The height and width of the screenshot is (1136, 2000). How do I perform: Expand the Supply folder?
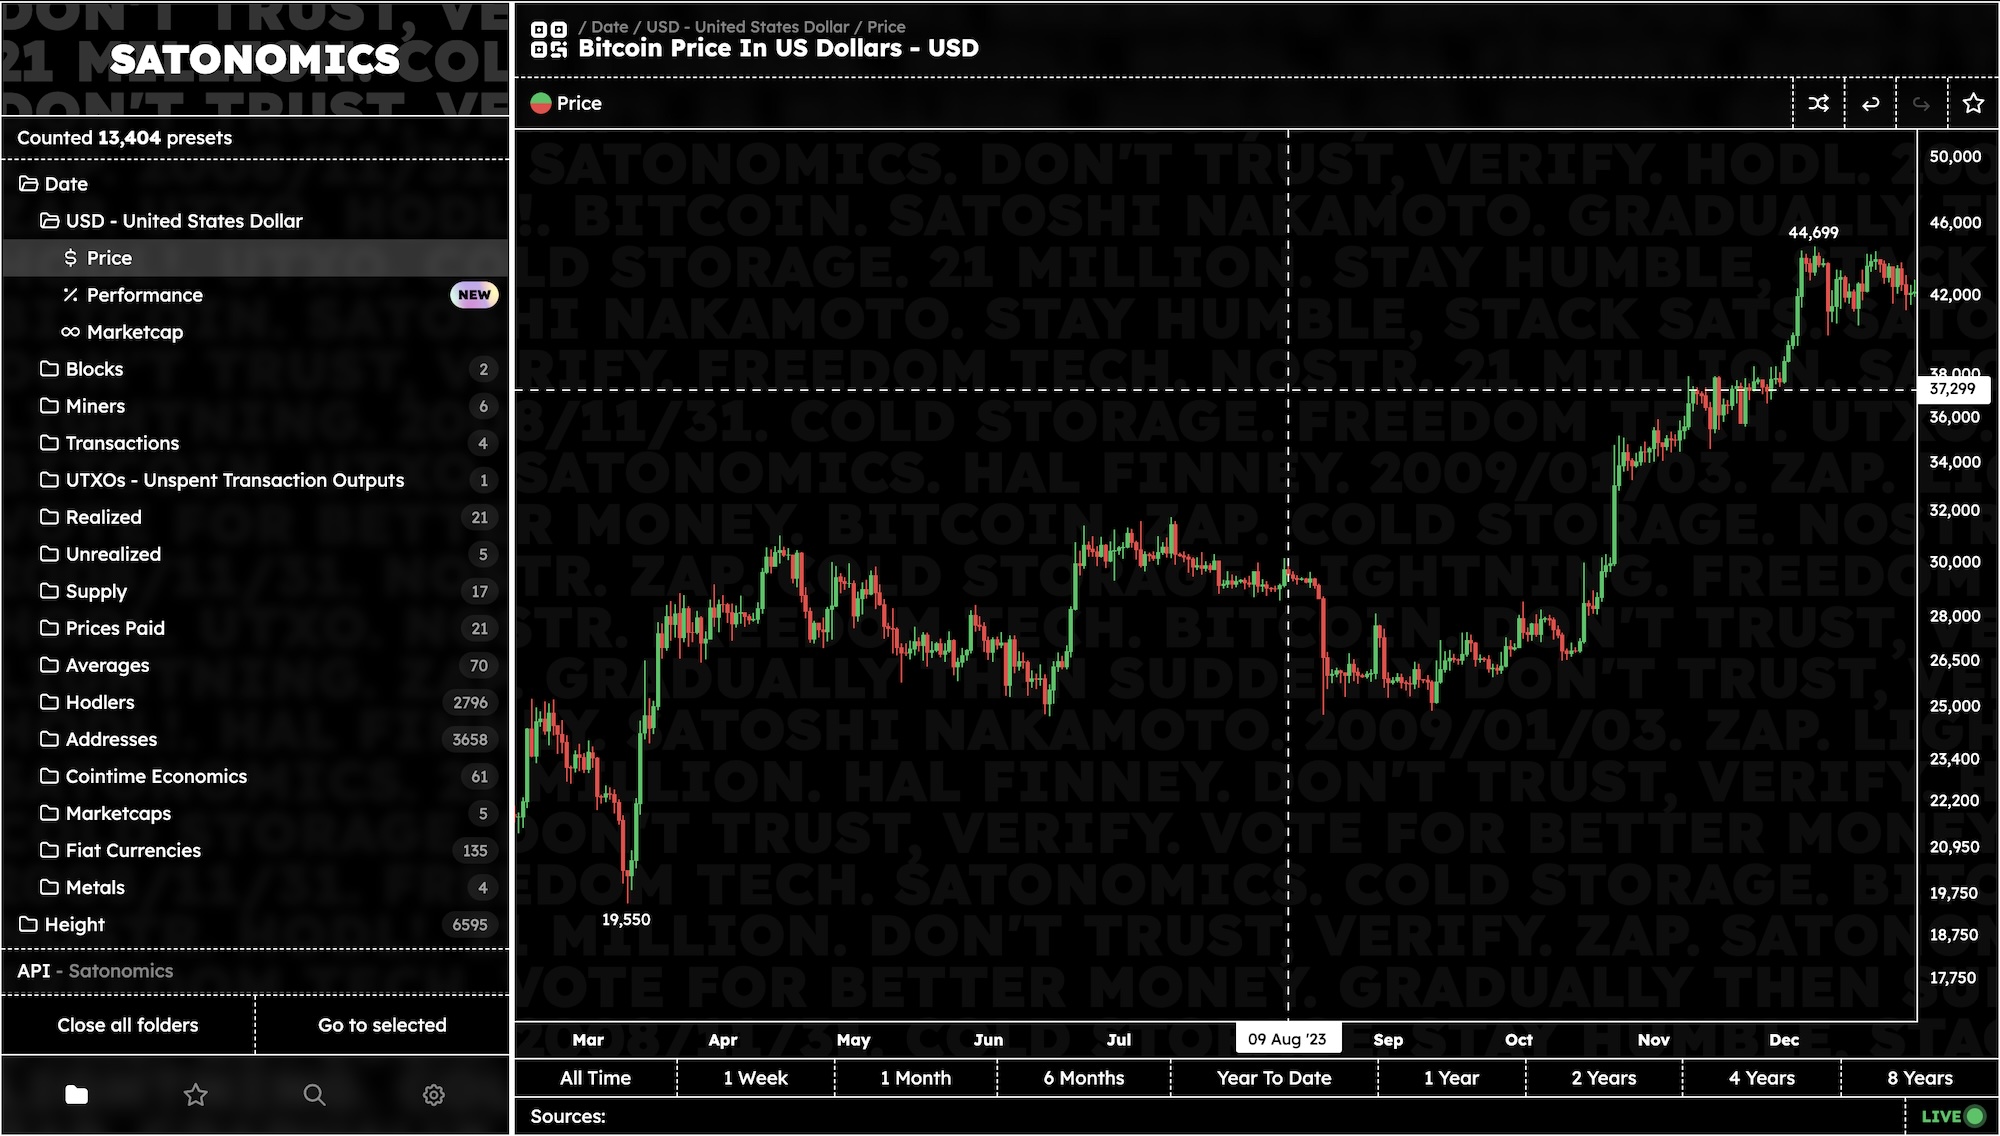tap(255, 591)
